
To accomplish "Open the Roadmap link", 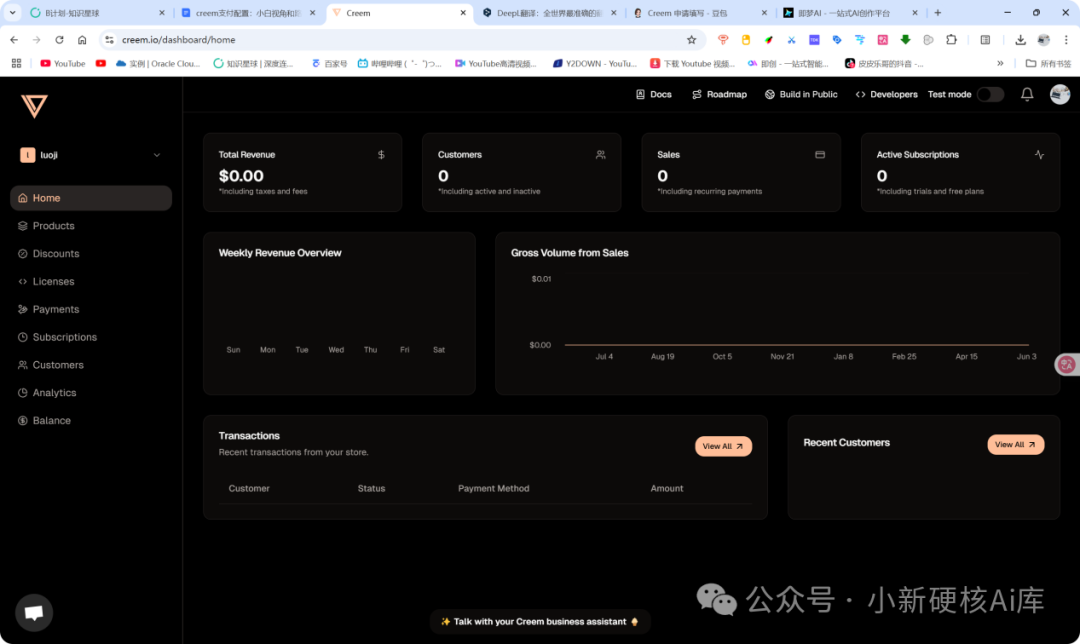I will [x=719, y=94].
